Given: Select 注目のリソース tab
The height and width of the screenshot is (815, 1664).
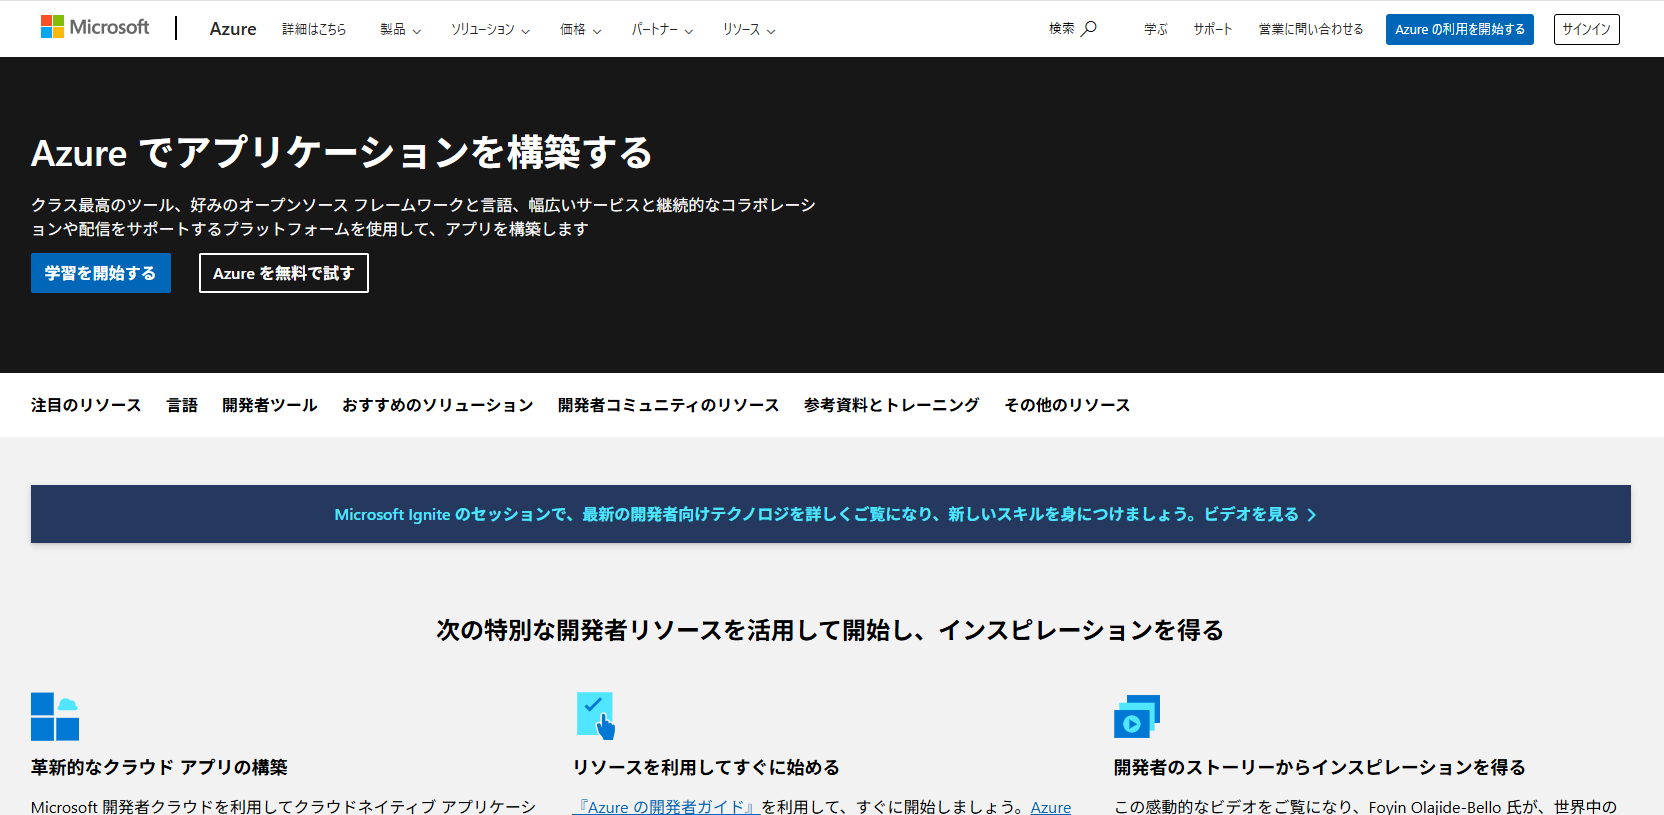Looking at the screenshot, I should (x=86, y=405).
